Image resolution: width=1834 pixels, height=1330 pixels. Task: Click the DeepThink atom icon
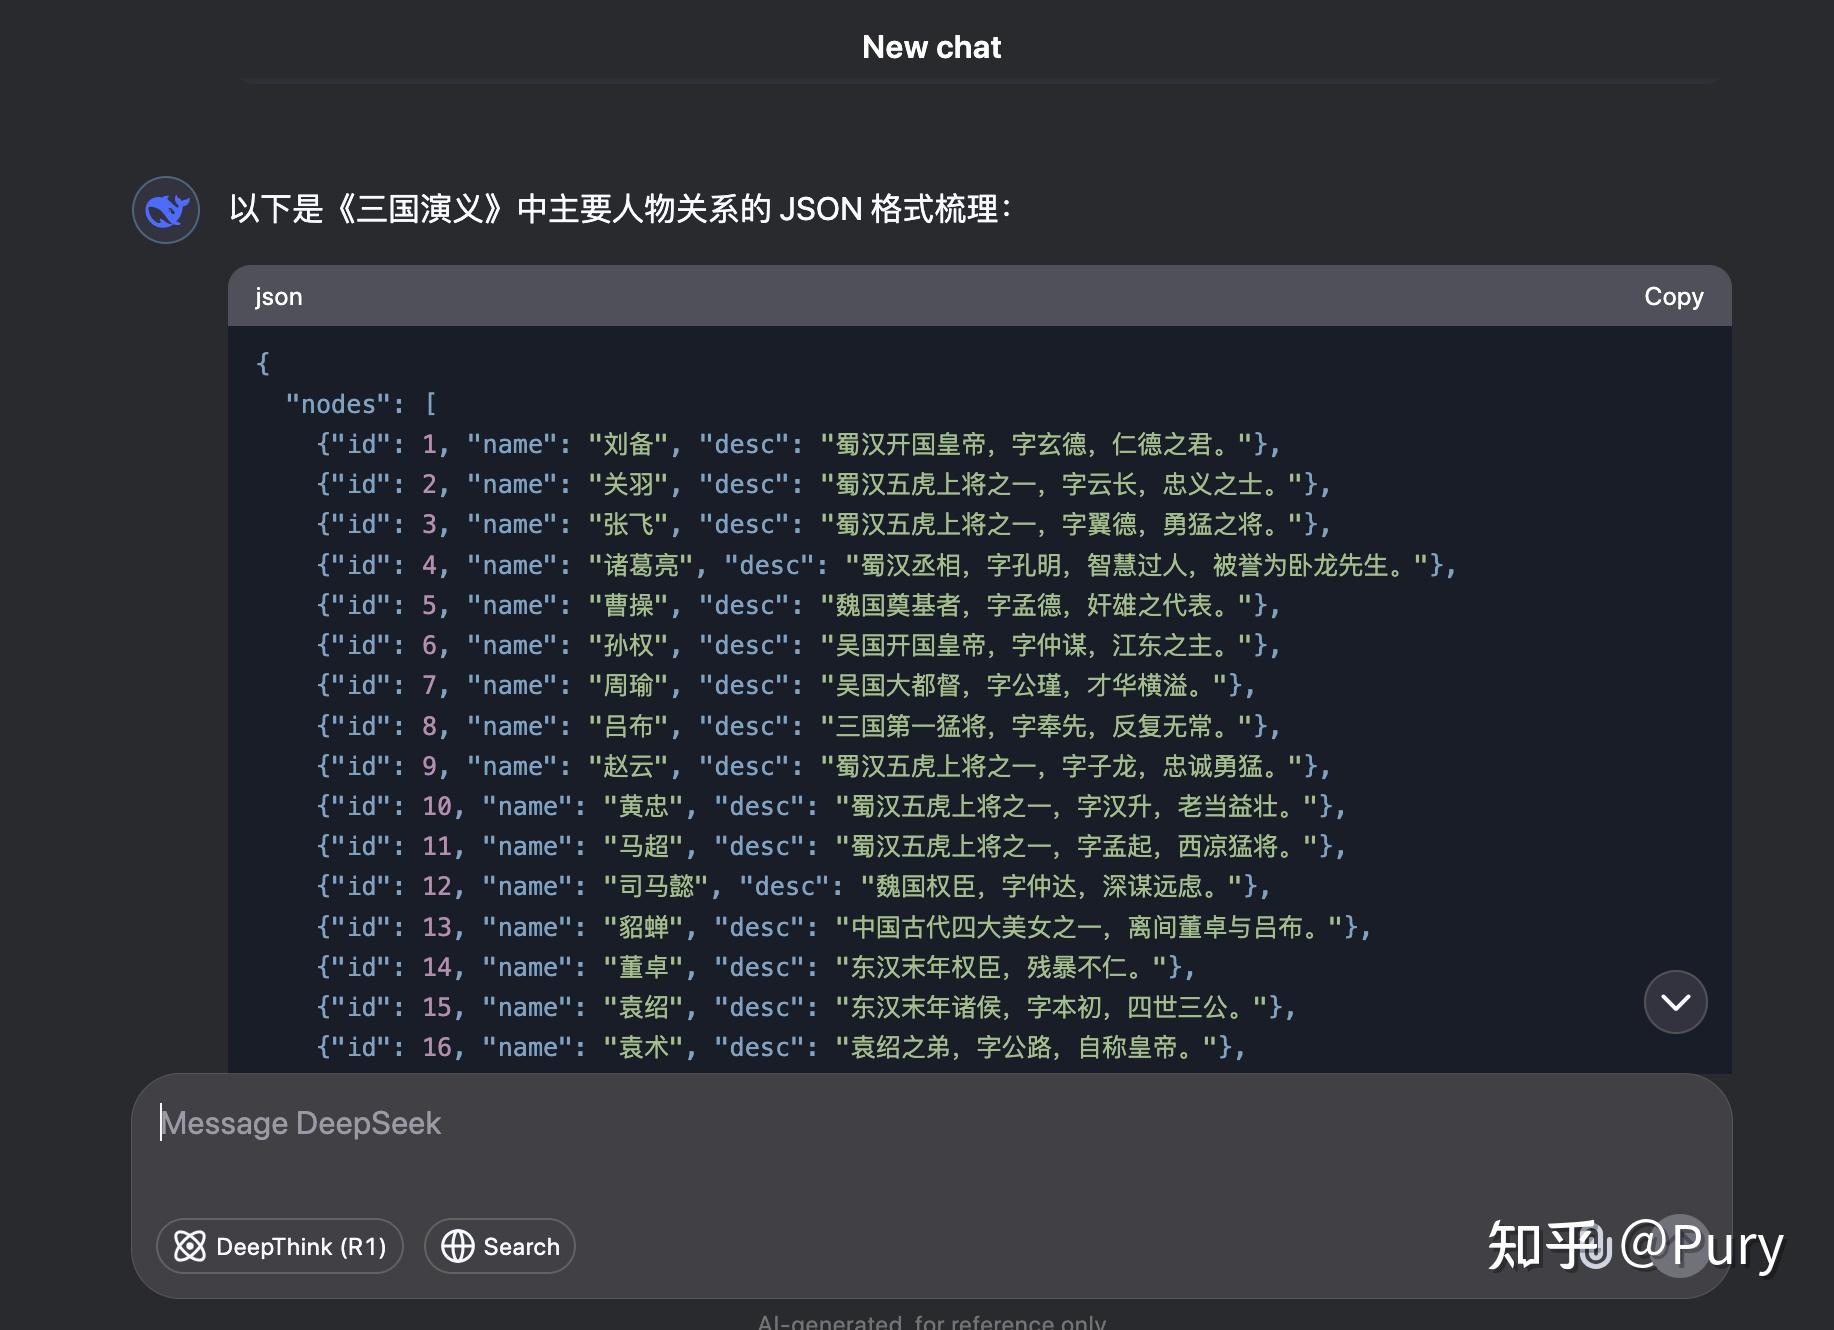click(x=189, y=1247)
